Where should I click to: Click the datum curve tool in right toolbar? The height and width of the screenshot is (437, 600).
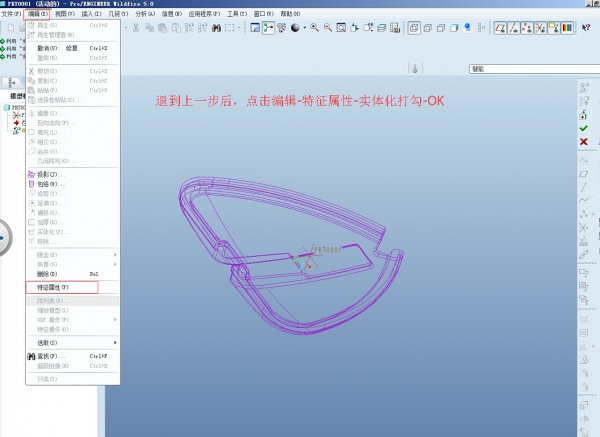pyautogui.click(x=584, y=200)
